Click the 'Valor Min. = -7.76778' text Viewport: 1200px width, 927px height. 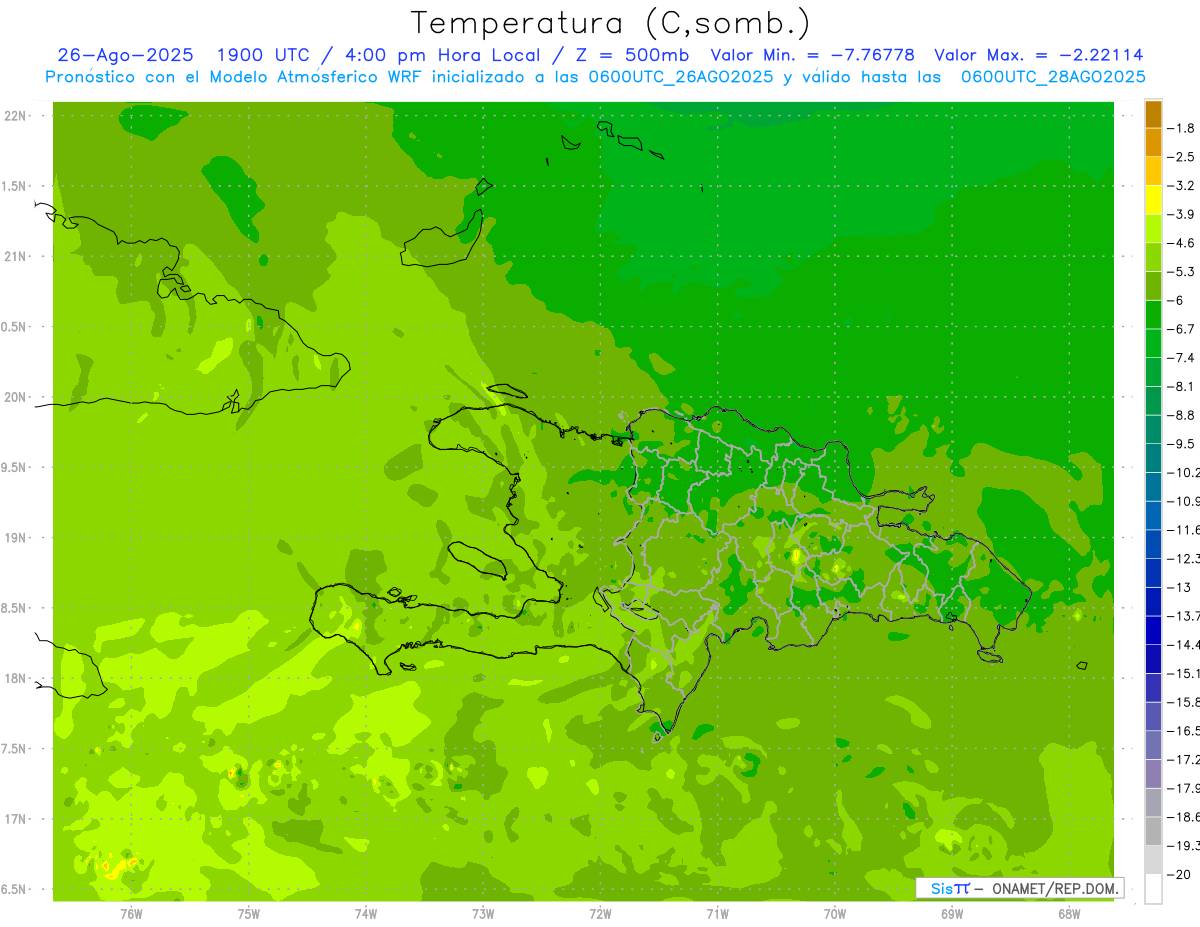click(812, 56)
